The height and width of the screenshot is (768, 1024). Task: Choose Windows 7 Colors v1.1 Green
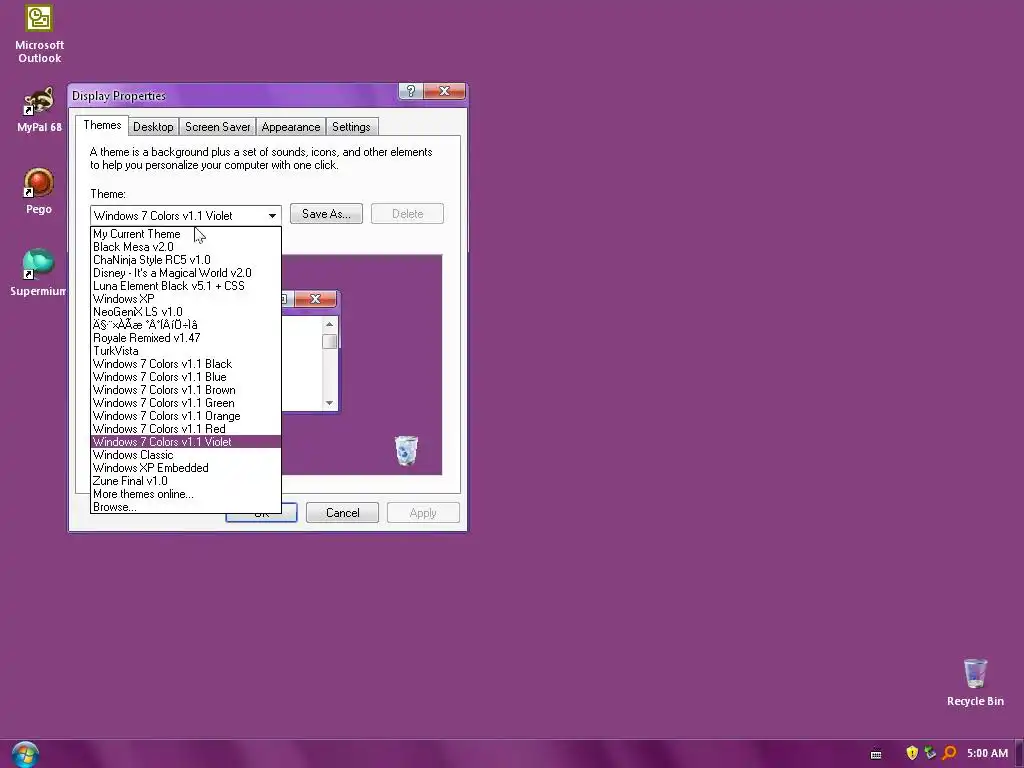tap(185, 403)
